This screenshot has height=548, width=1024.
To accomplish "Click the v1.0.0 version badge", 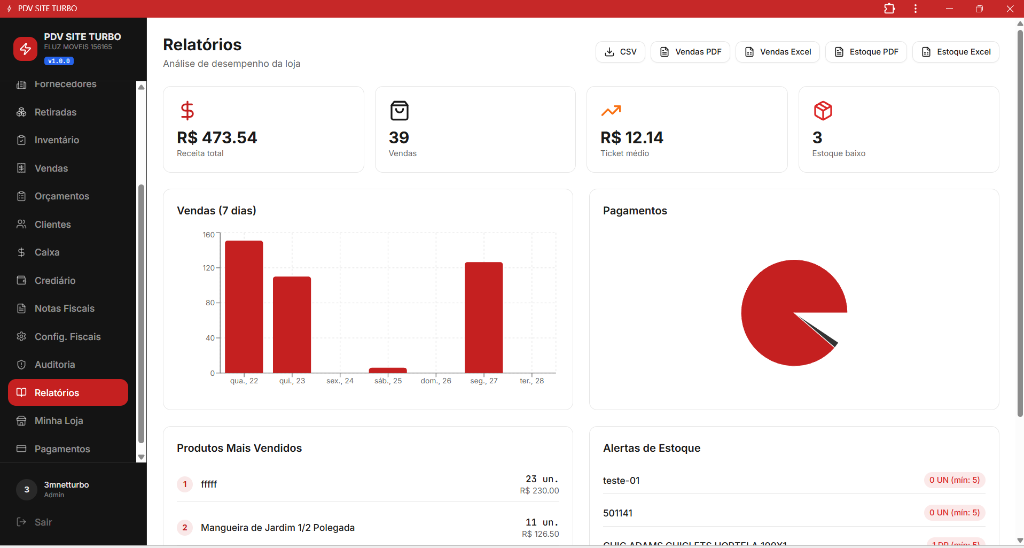I will point(59,61).
